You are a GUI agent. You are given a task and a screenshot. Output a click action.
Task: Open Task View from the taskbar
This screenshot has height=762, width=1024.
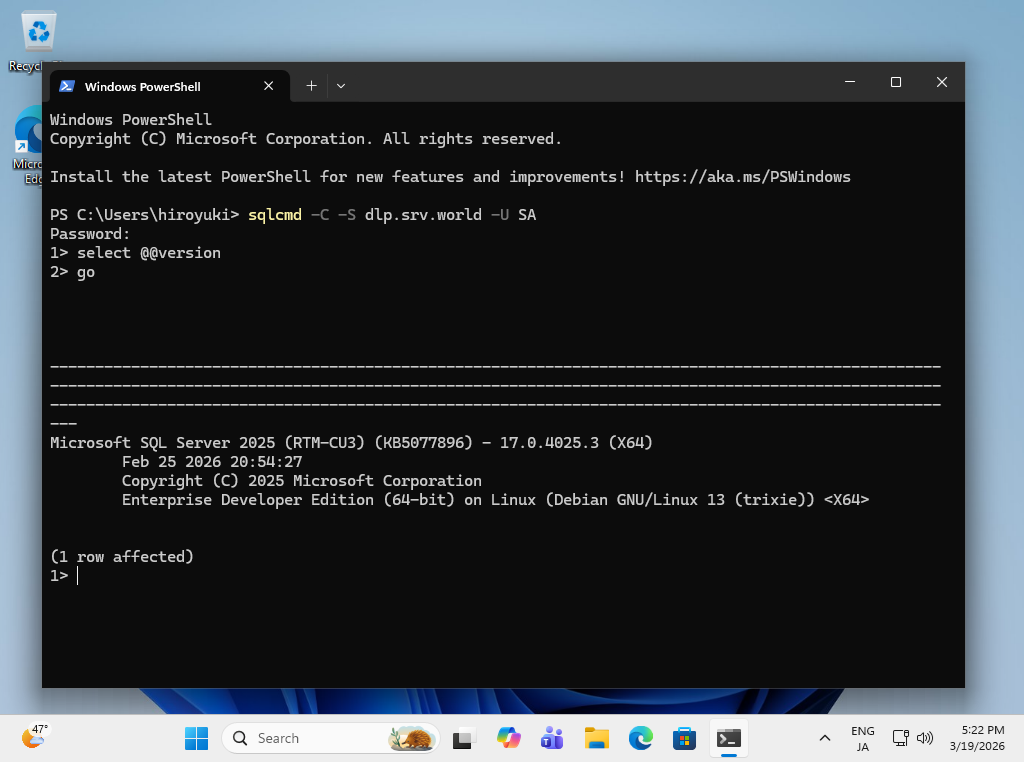click(463, 738)
